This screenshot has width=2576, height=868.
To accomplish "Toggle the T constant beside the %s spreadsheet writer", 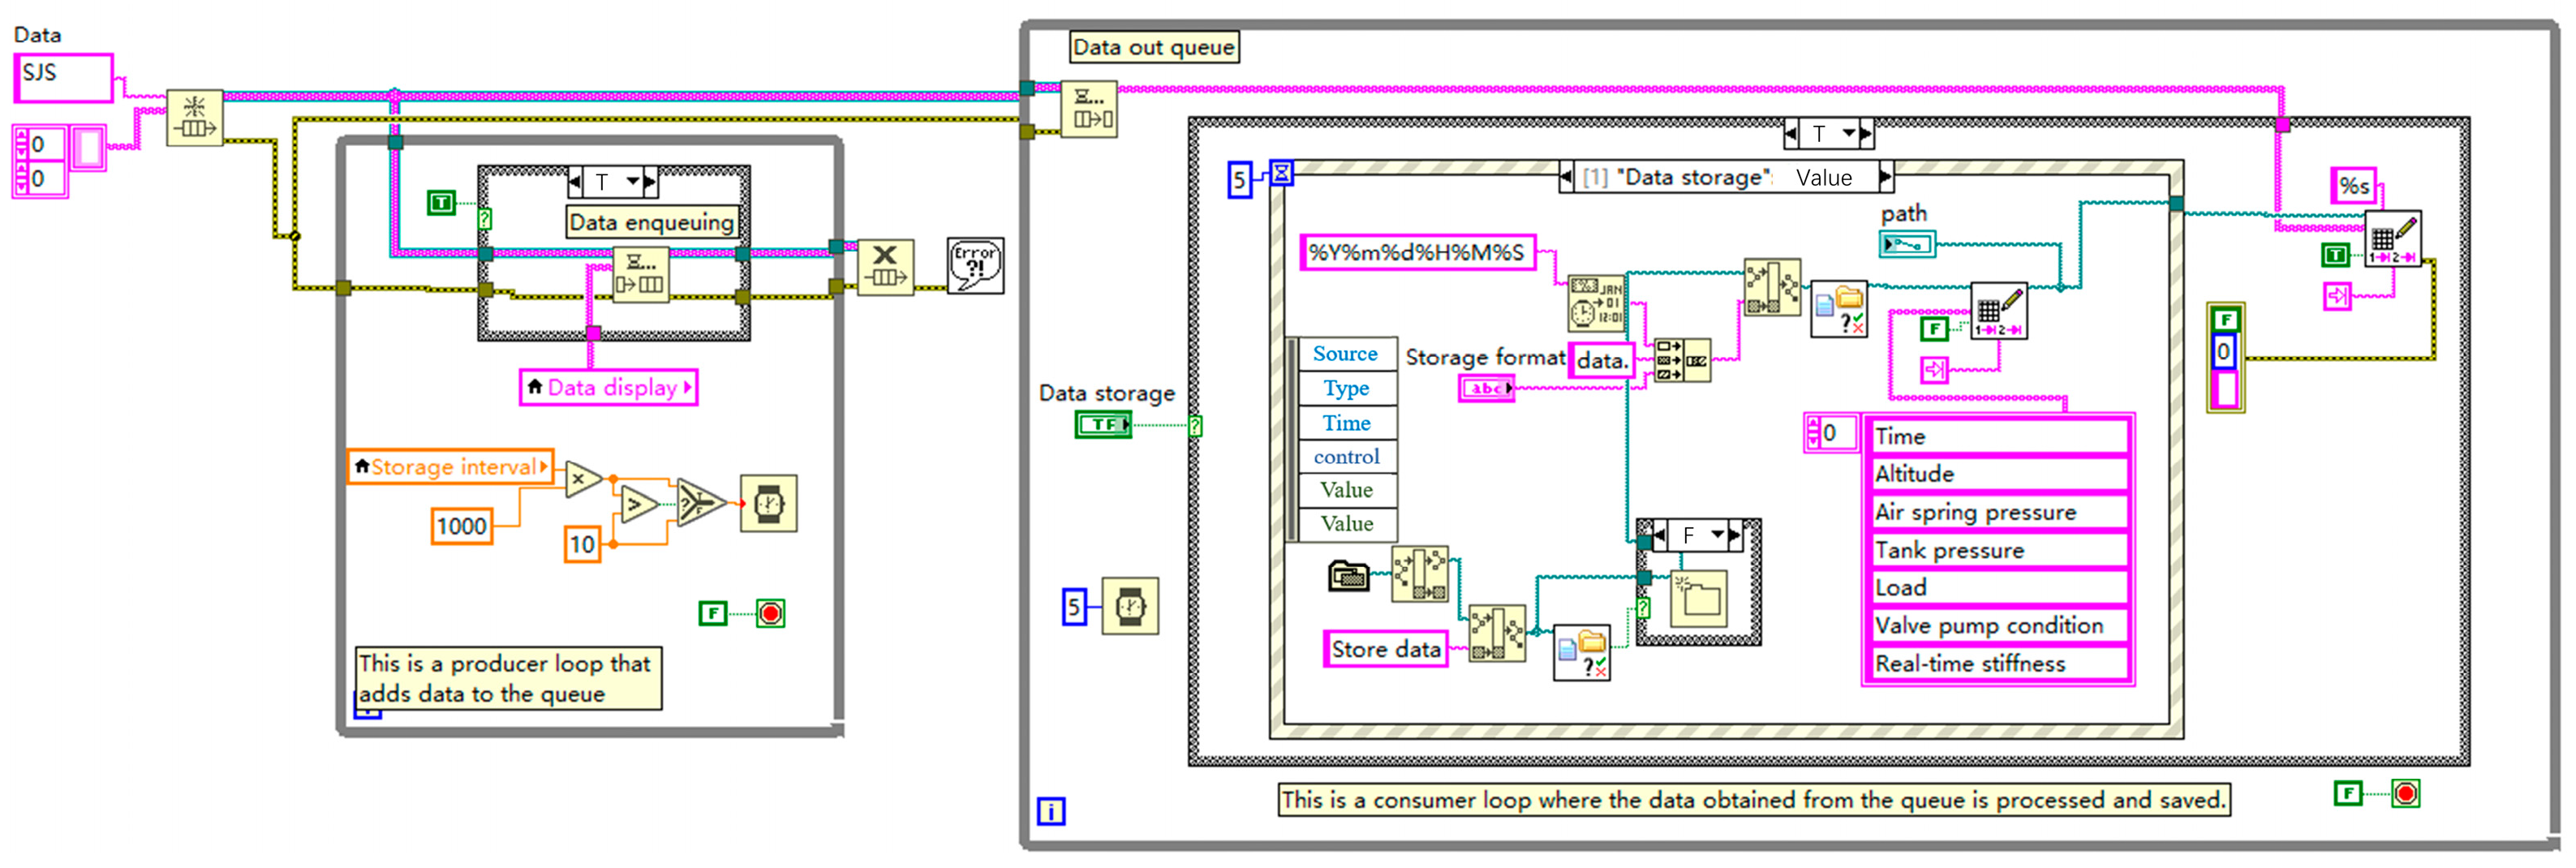I will (x=2335, y=255).
